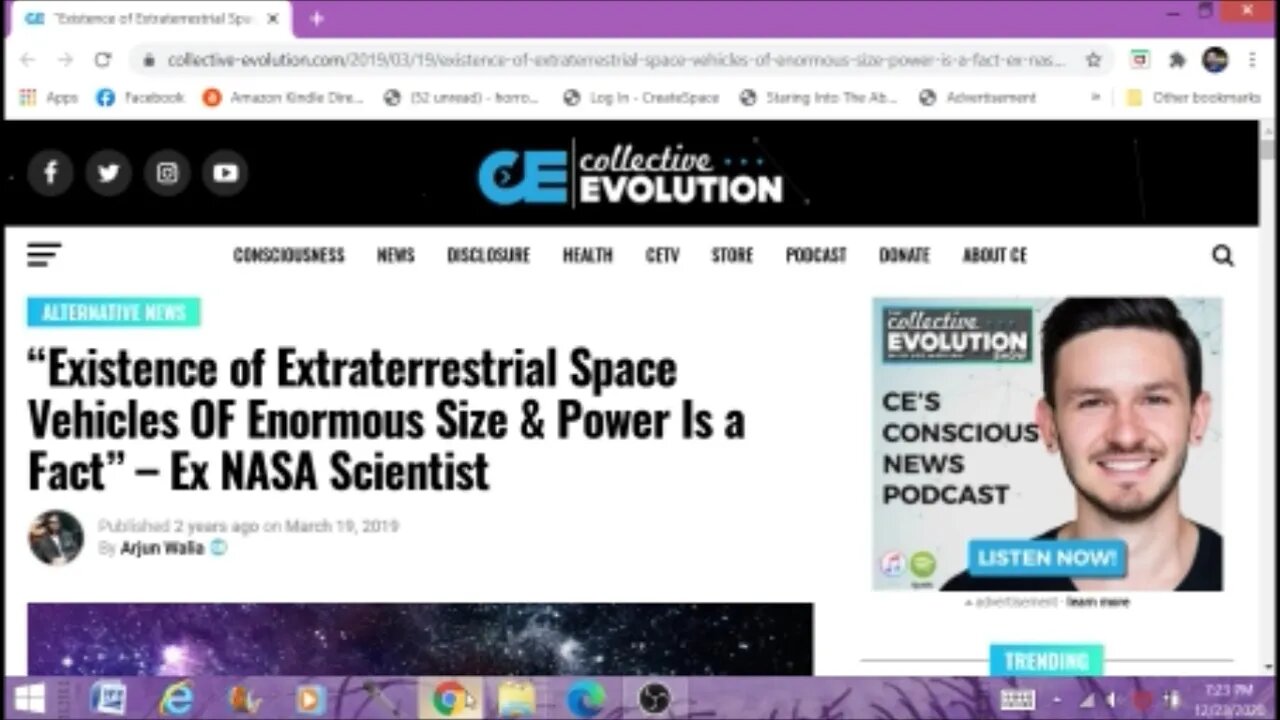Open Collective Evolution Twitter icon
The width and height of the screenshot is (1280, 720).
click(108, 173)
